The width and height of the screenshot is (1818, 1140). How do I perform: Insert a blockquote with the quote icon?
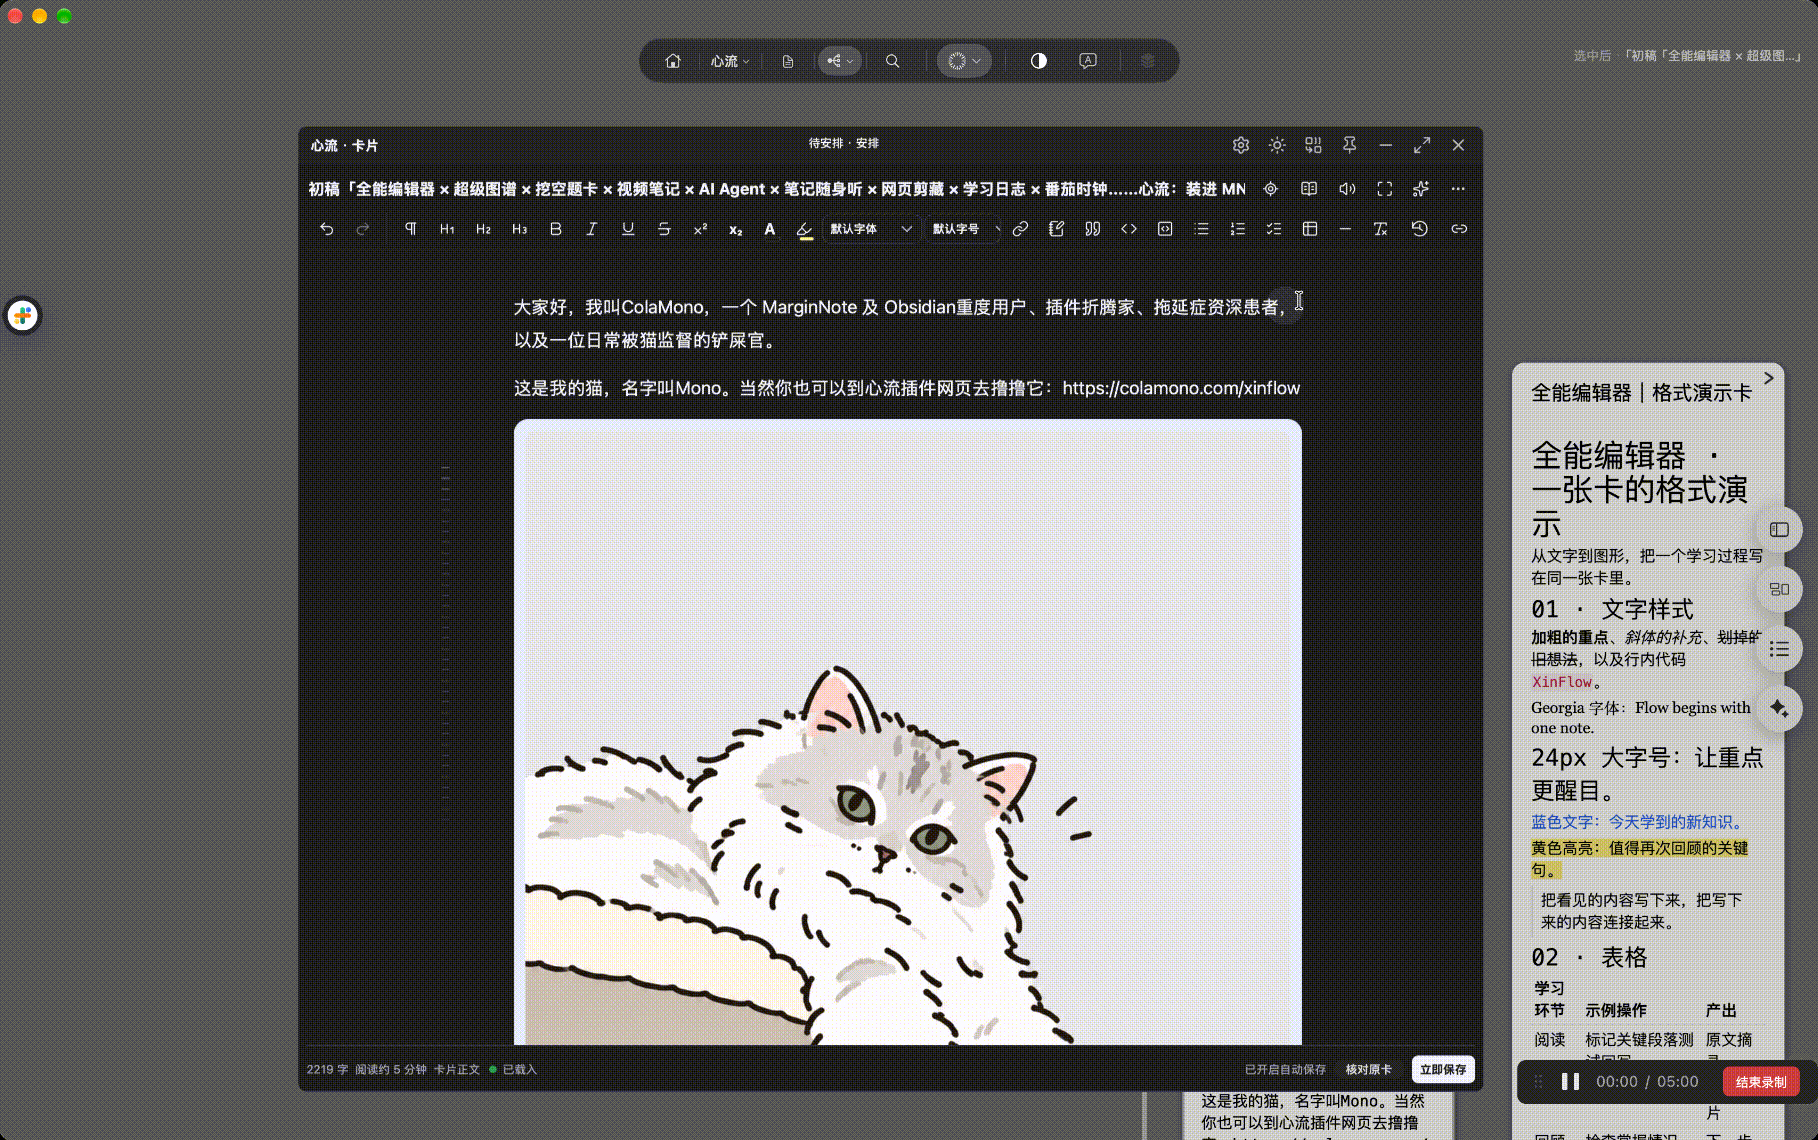point(1092,229)
